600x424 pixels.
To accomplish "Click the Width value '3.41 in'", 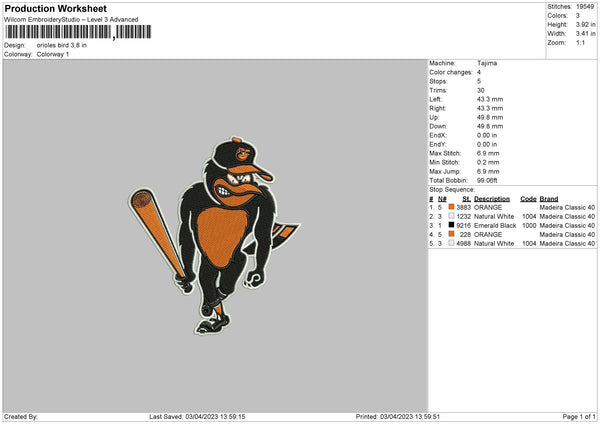I will [585, 34].
